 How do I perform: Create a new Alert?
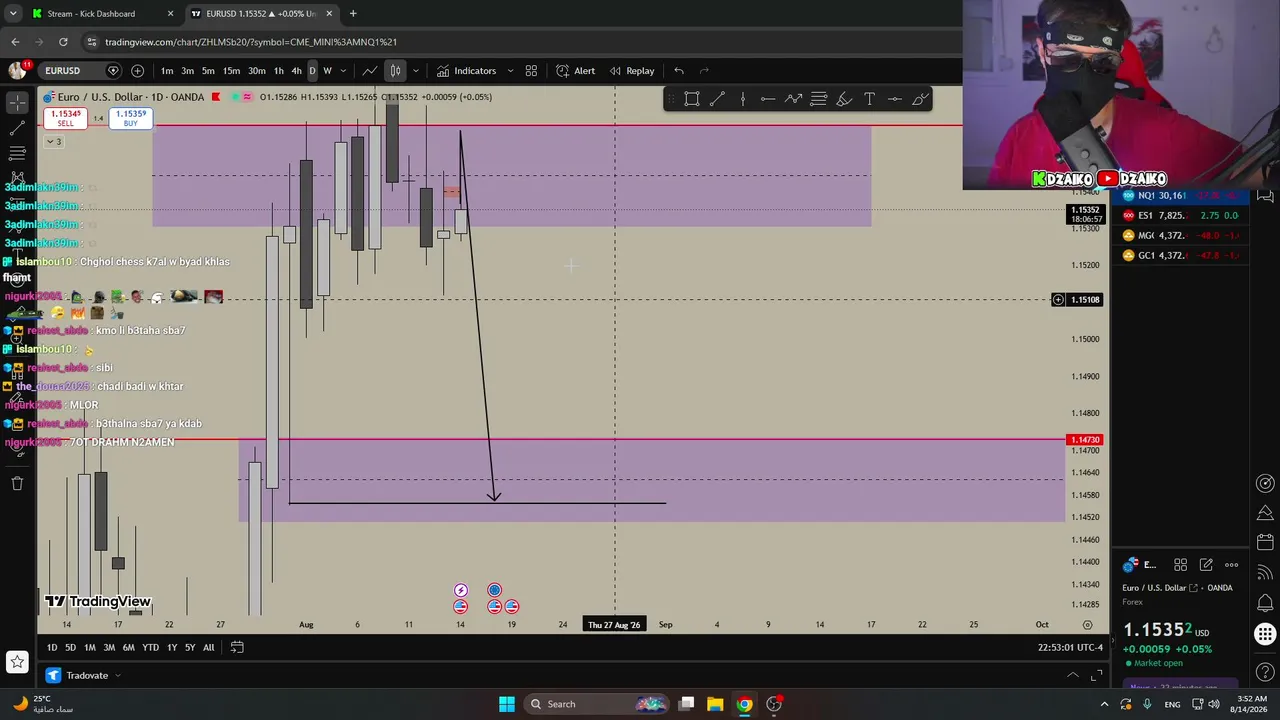pyautogui.click(x=575, y=71)
